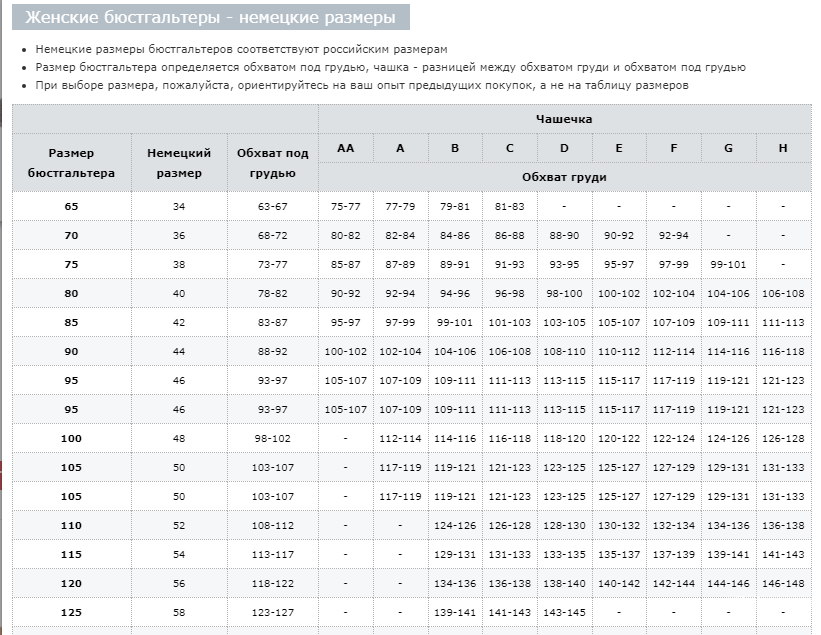Click bra size 125 row label
The image size is (821, 635).
(71, 612)
